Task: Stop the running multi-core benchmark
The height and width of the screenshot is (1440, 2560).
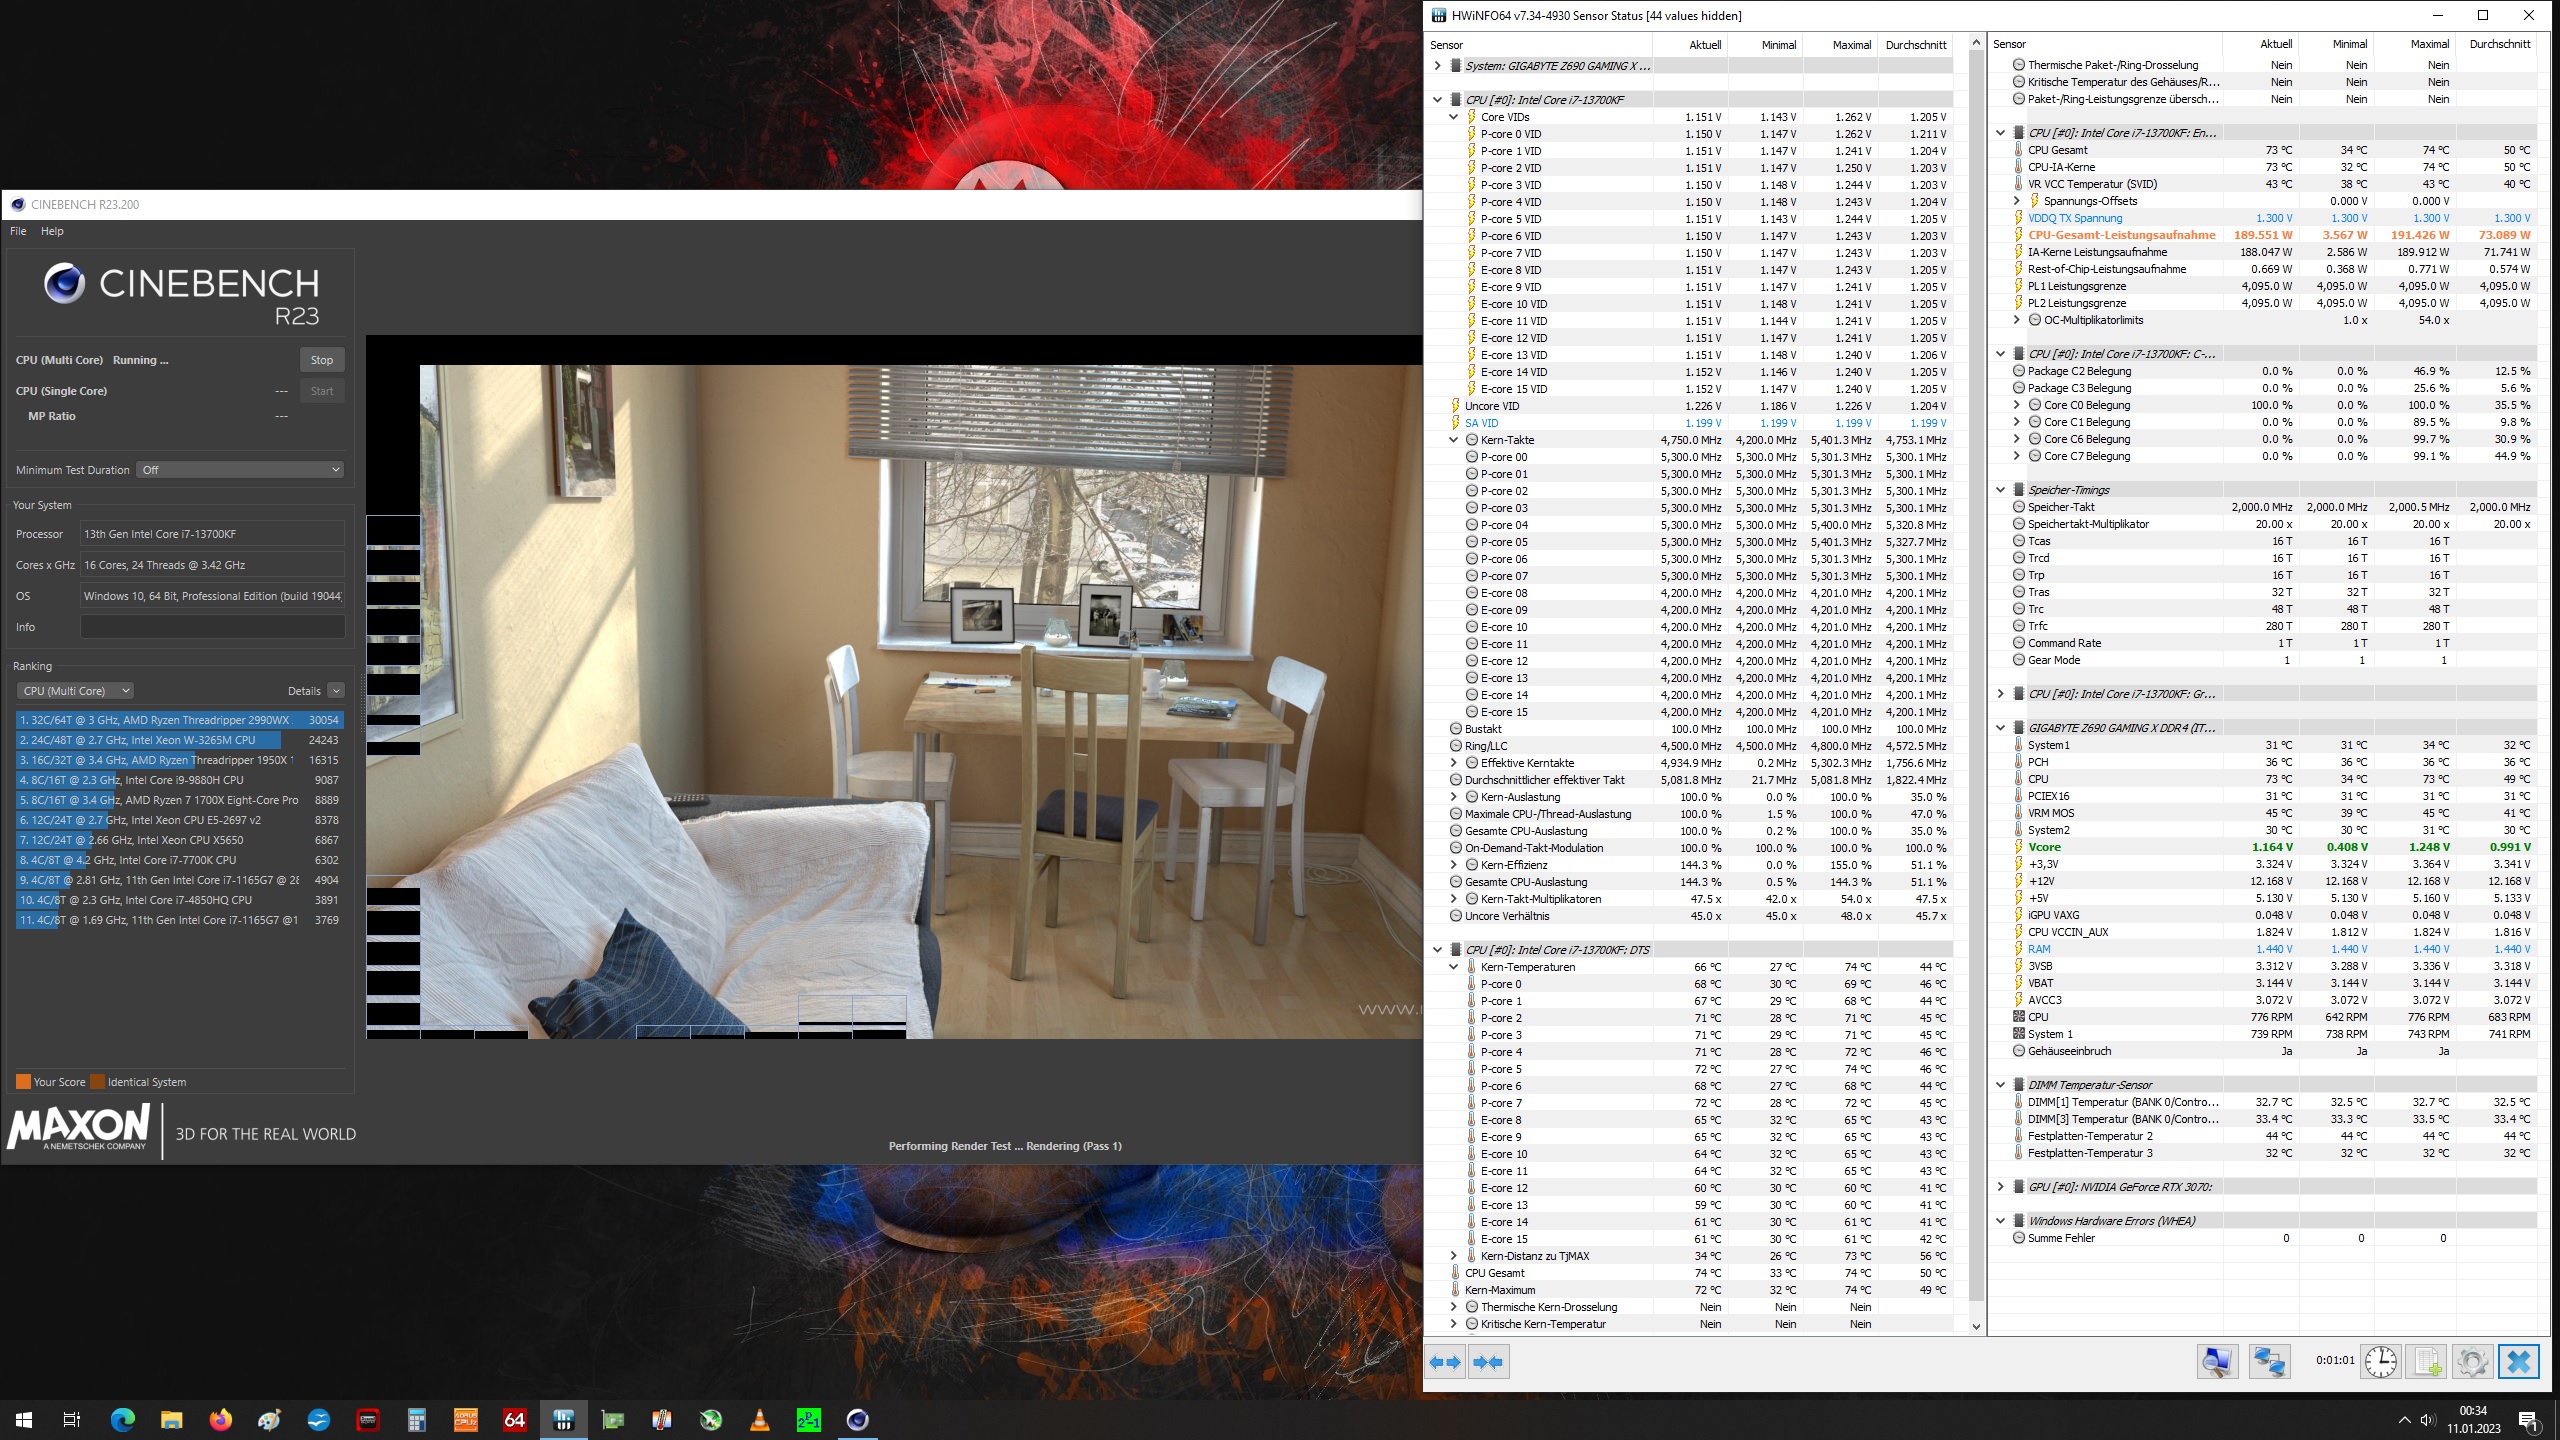Action: [x=321, y=360]
